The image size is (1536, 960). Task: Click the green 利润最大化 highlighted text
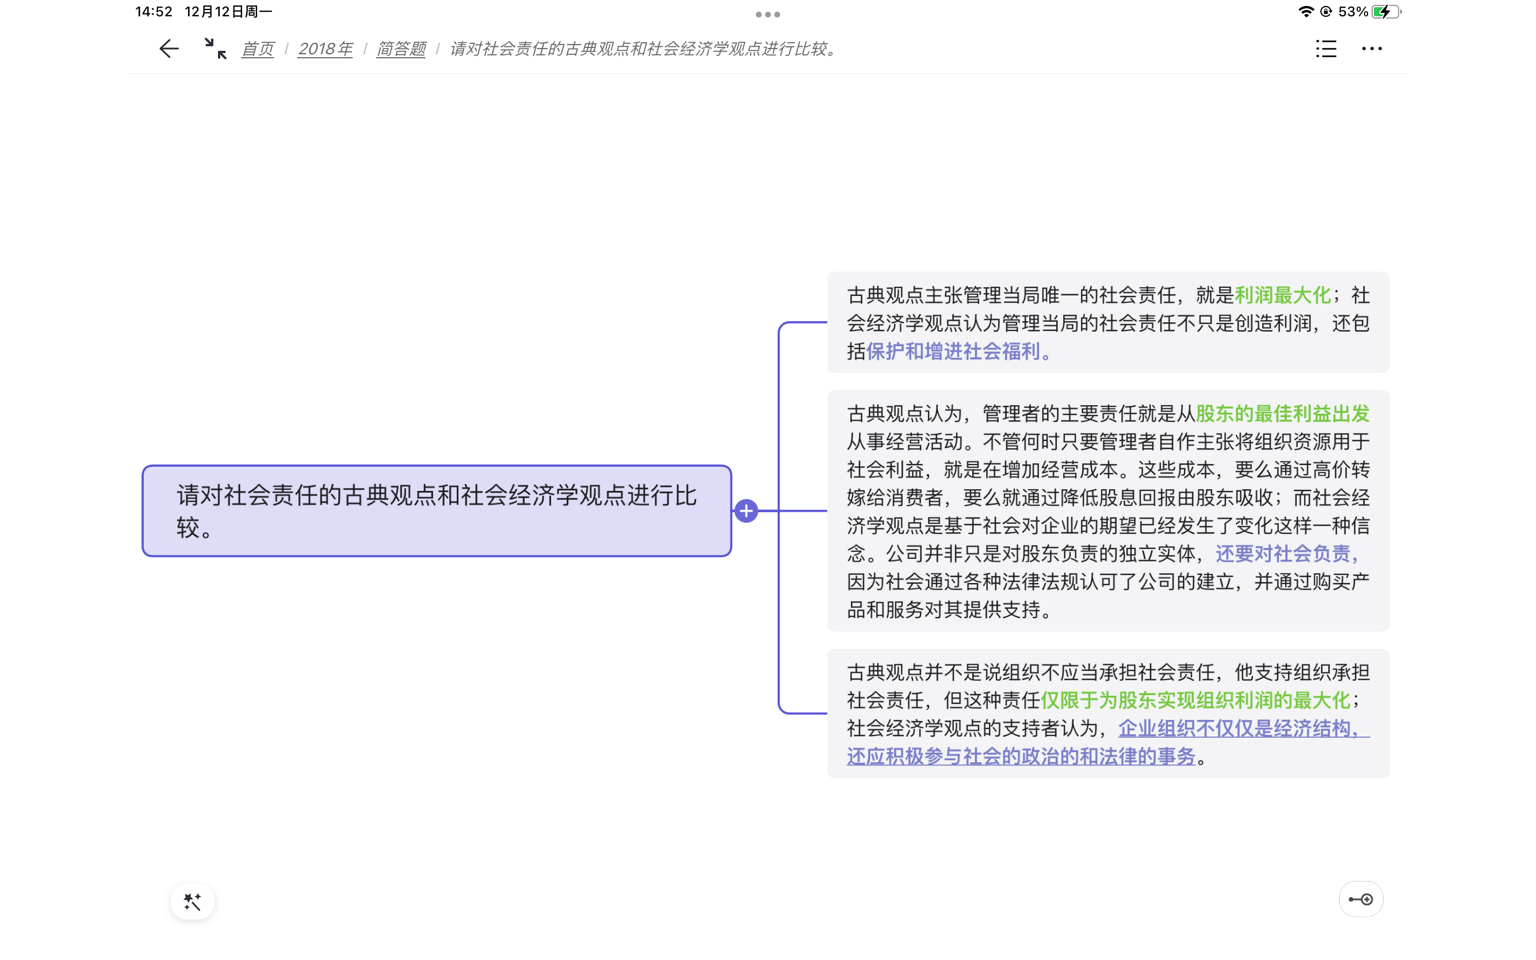tap(1284, 295)
